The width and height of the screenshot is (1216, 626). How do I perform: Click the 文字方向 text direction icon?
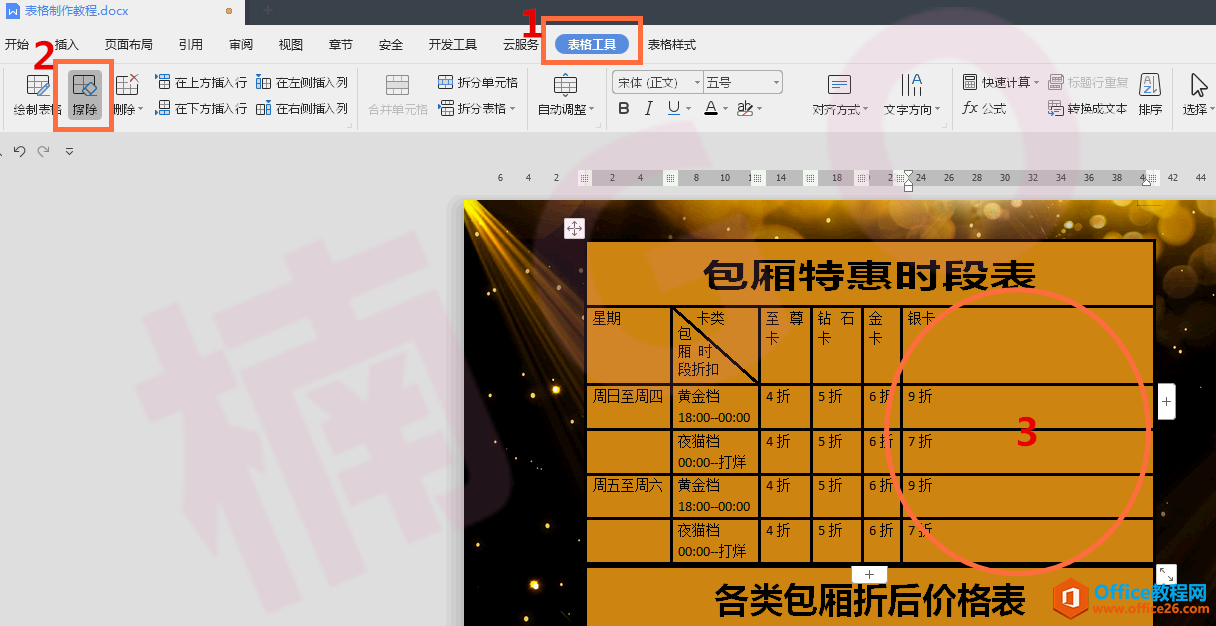[911, 85]
